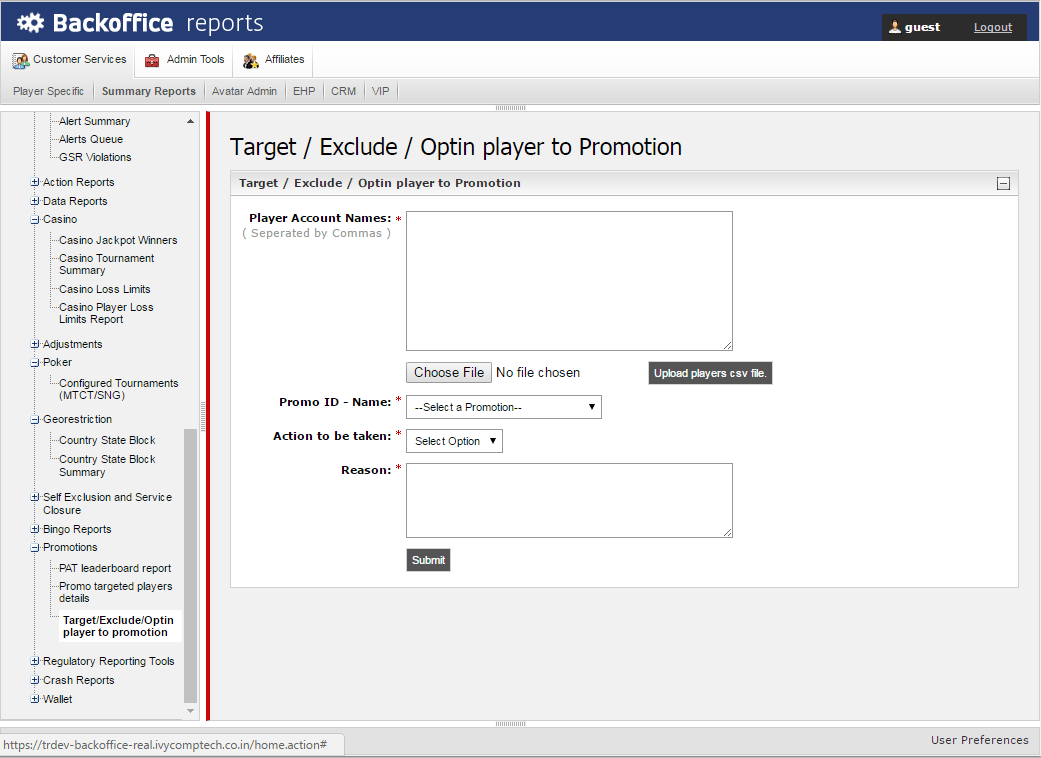Collapse the Promotions tree node

tap(35, 548)
